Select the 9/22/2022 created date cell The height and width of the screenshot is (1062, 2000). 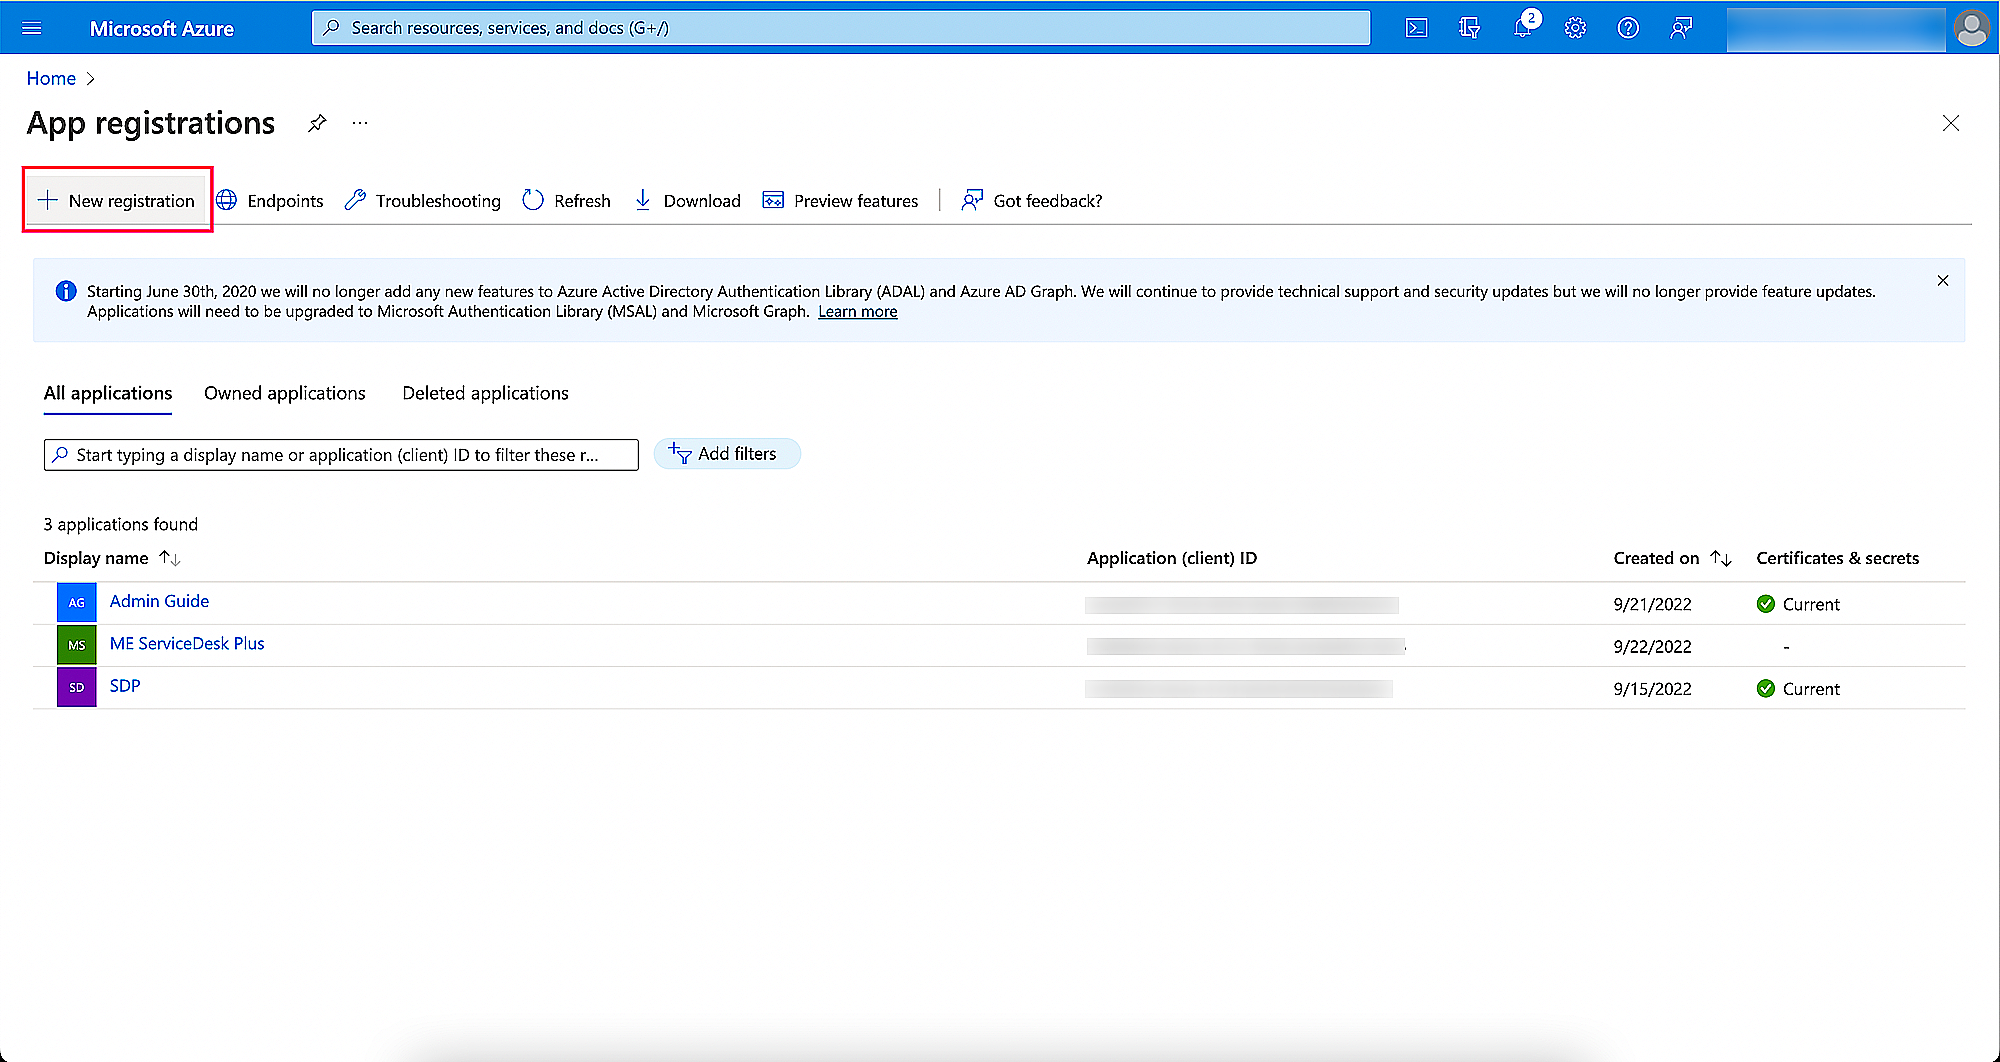point(1652,647)
